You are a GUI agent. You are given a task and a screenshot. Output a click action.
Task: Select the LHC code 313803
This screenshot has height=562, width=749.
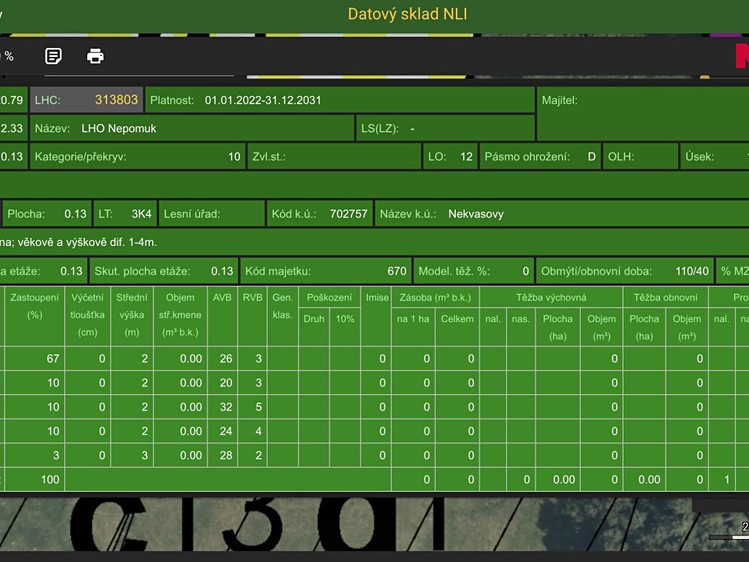click(x=116, y=100)
